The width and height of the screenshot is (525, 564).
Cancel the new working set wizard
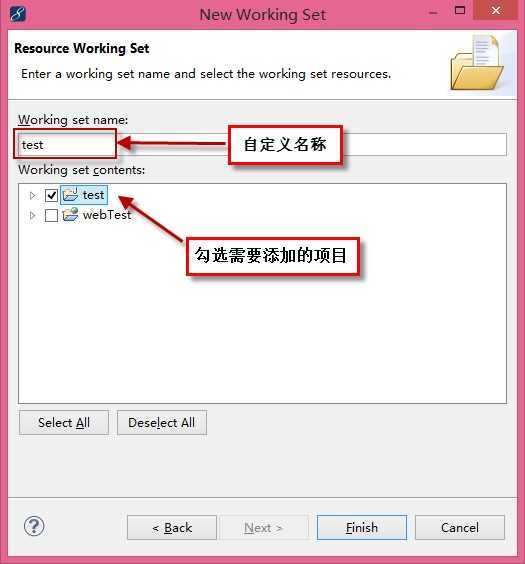click(x=460, y=528)
